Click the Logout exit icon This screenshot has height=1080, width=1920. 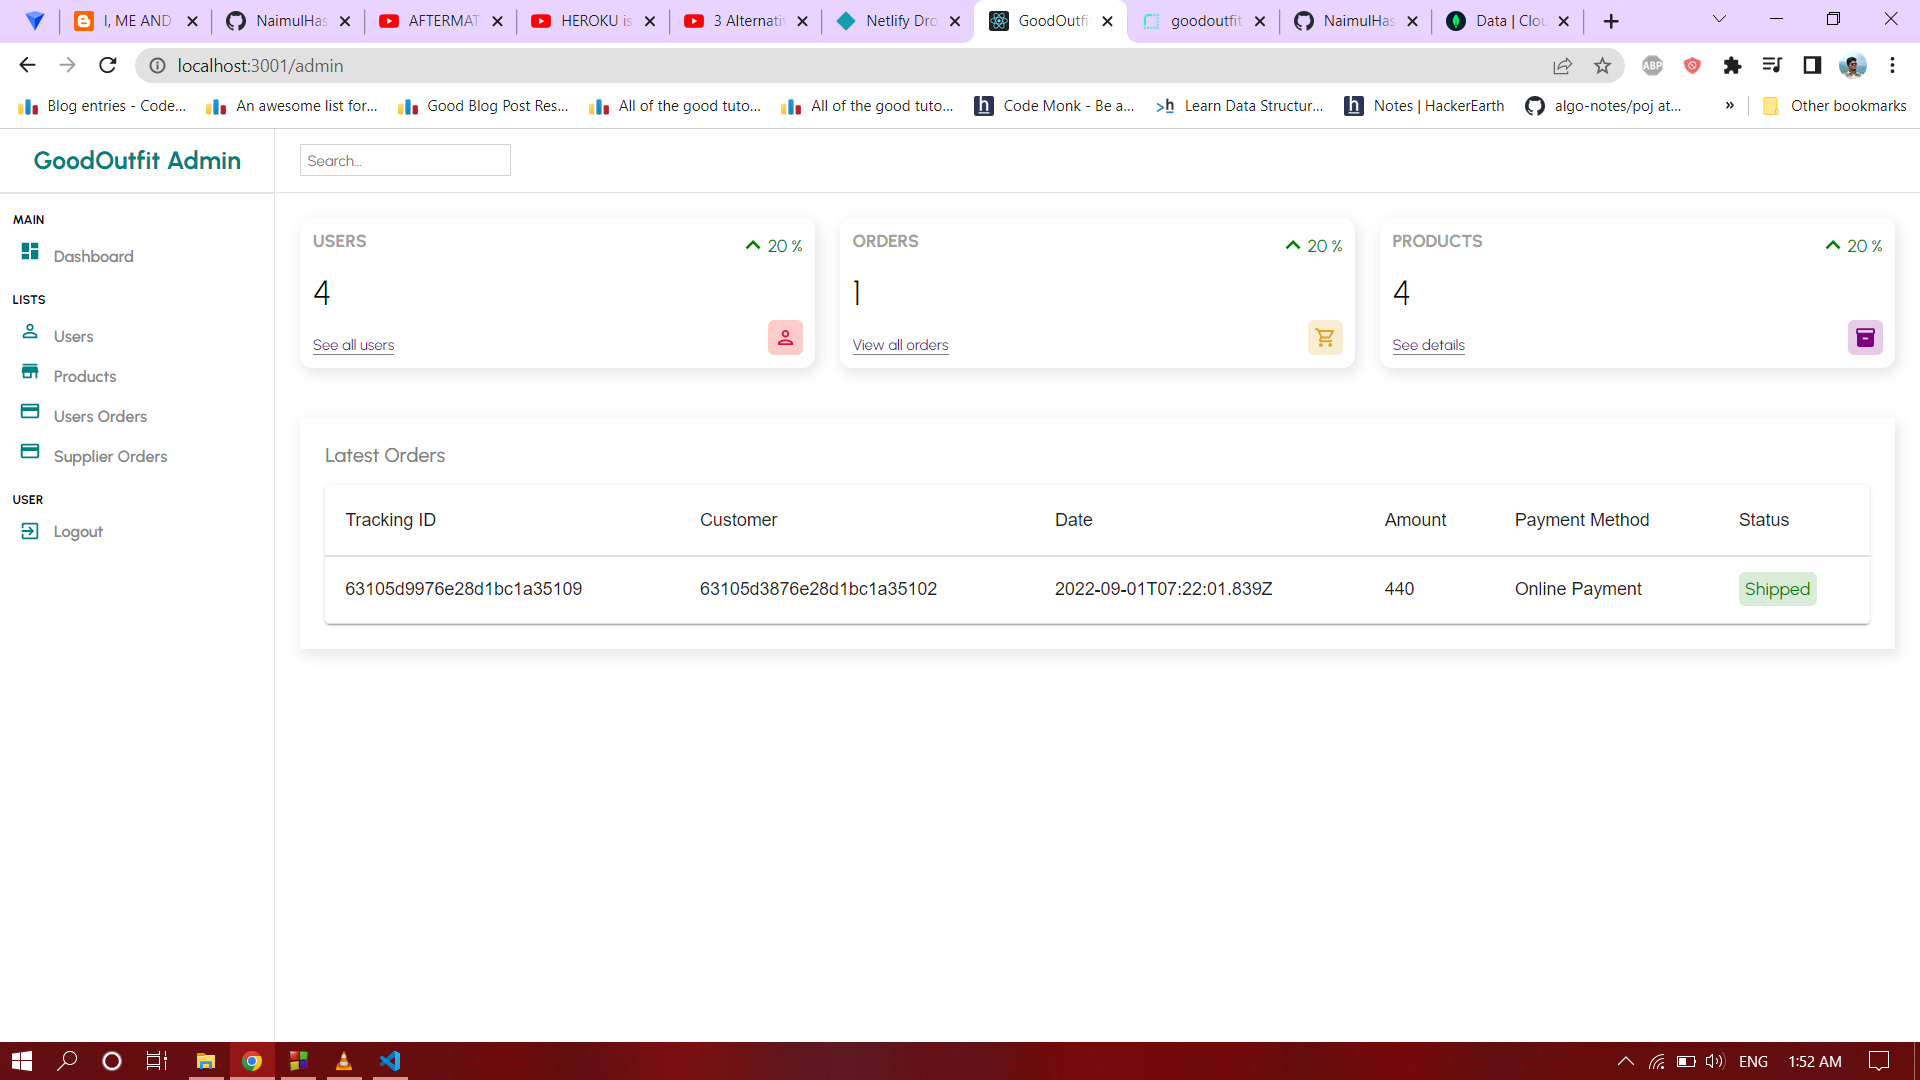coord(30,531)
